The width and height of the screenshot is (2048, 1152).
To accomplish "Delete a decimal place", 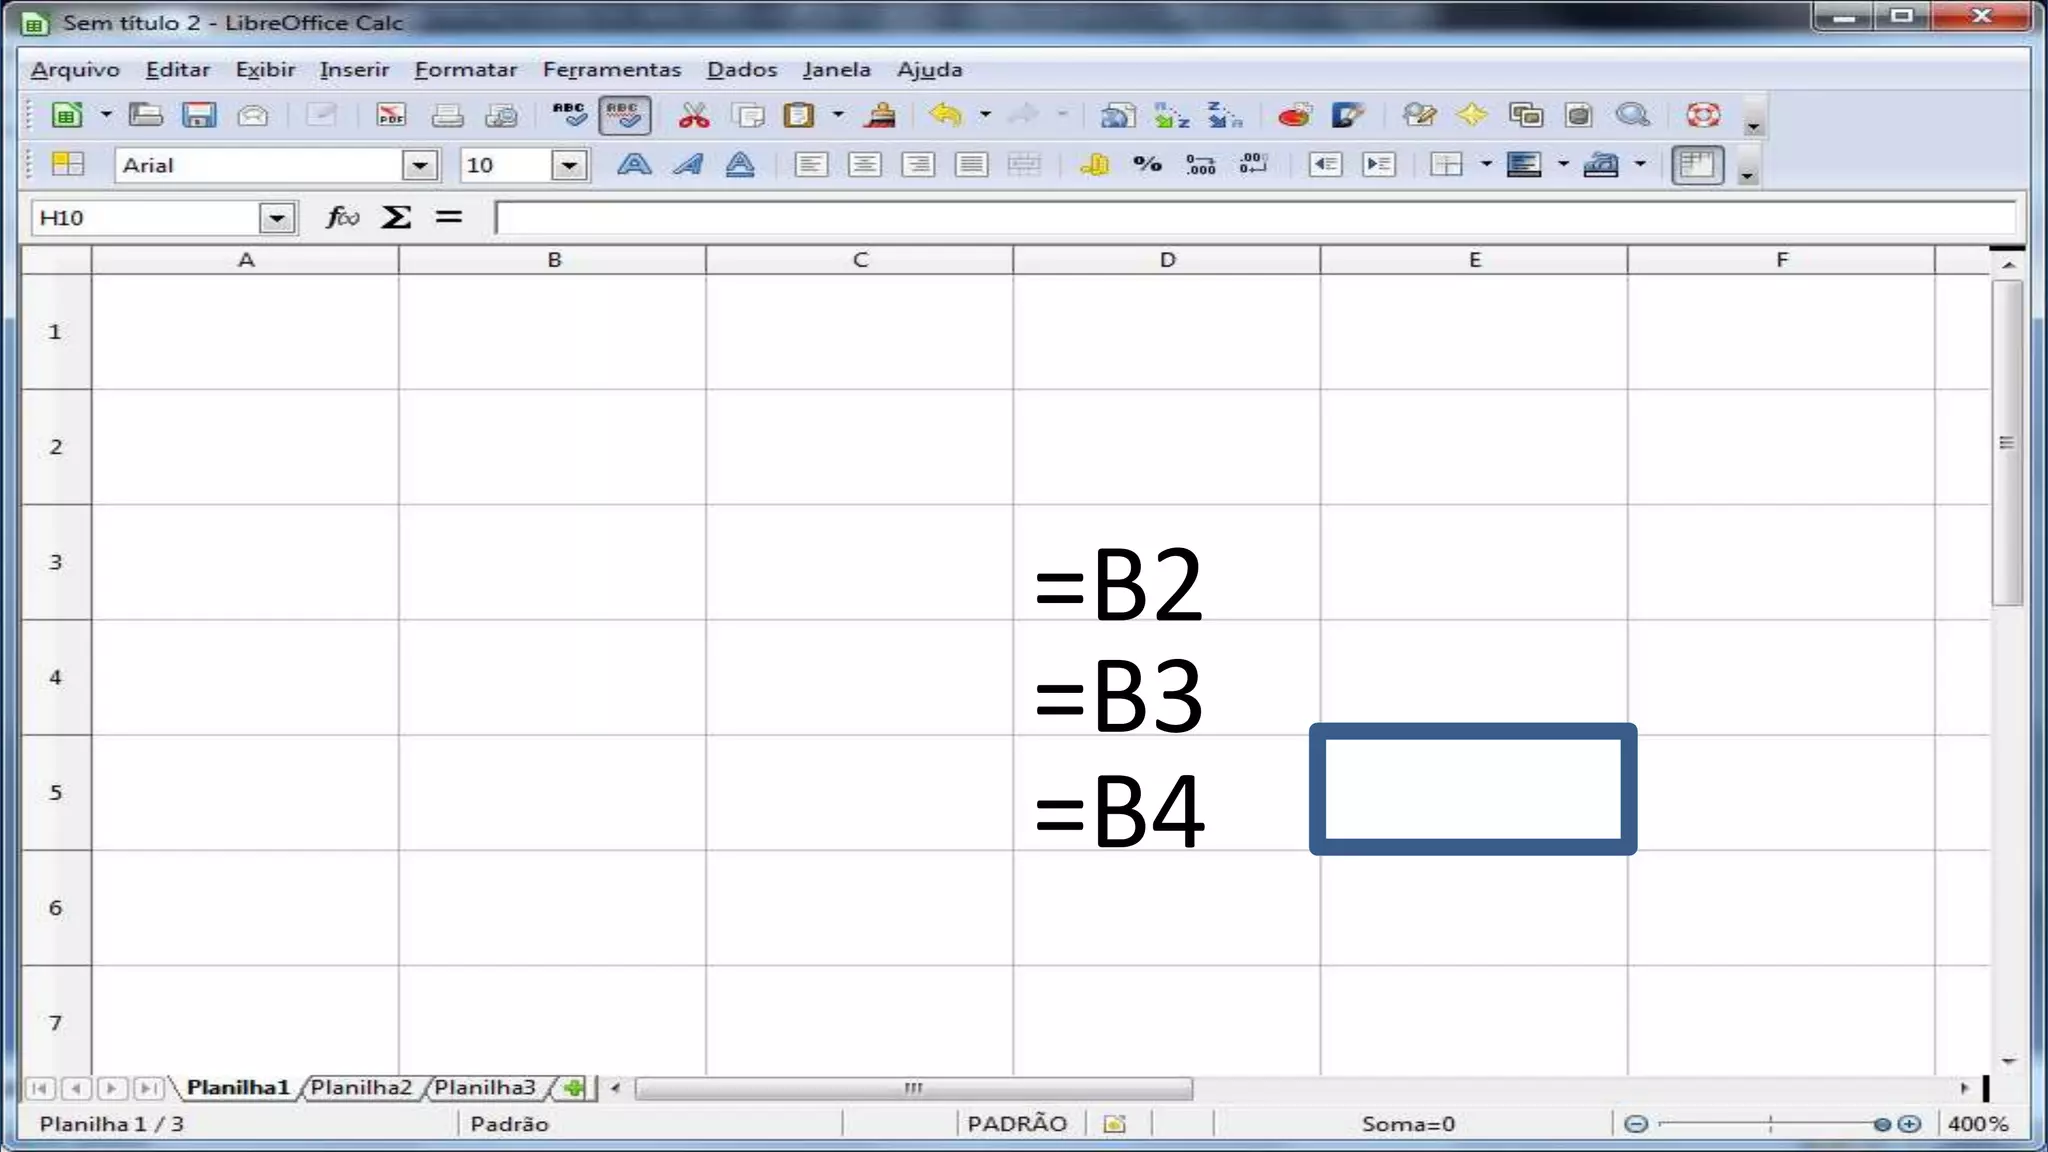I will click(x=1253, y=164).
